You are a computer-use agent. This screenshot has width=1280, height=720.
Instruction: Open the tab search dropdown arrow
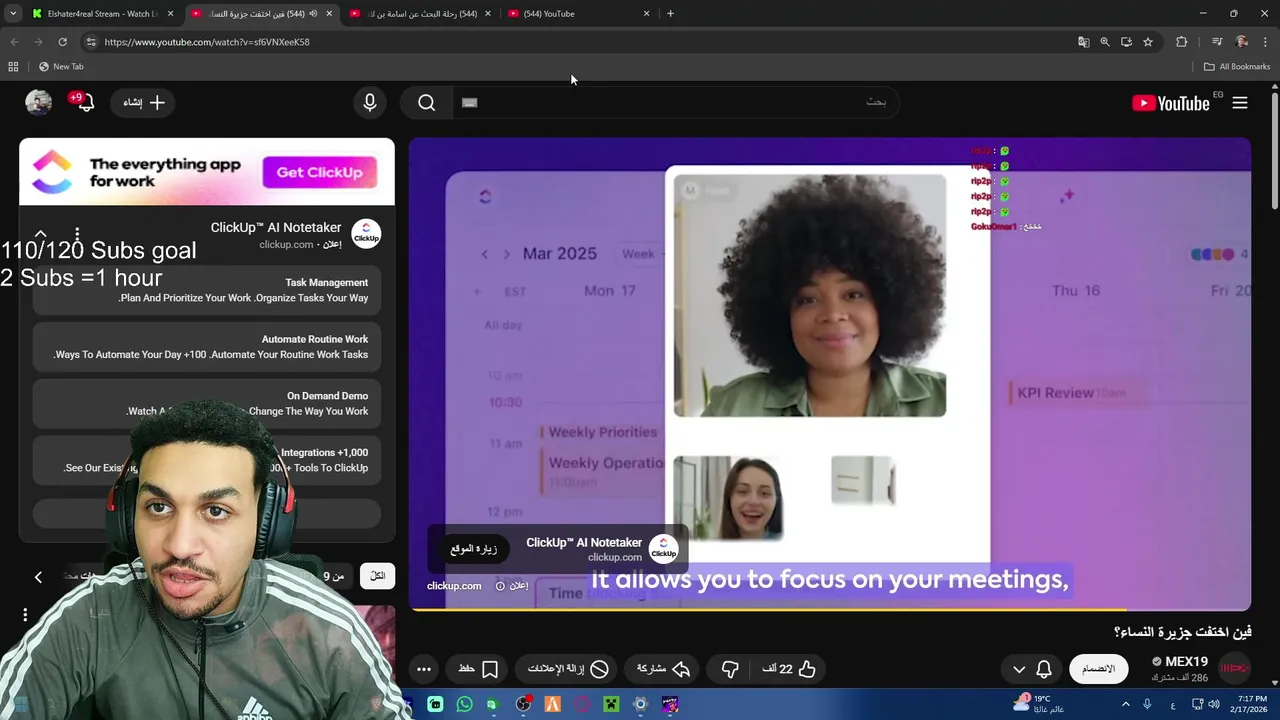tap(13, 14)
